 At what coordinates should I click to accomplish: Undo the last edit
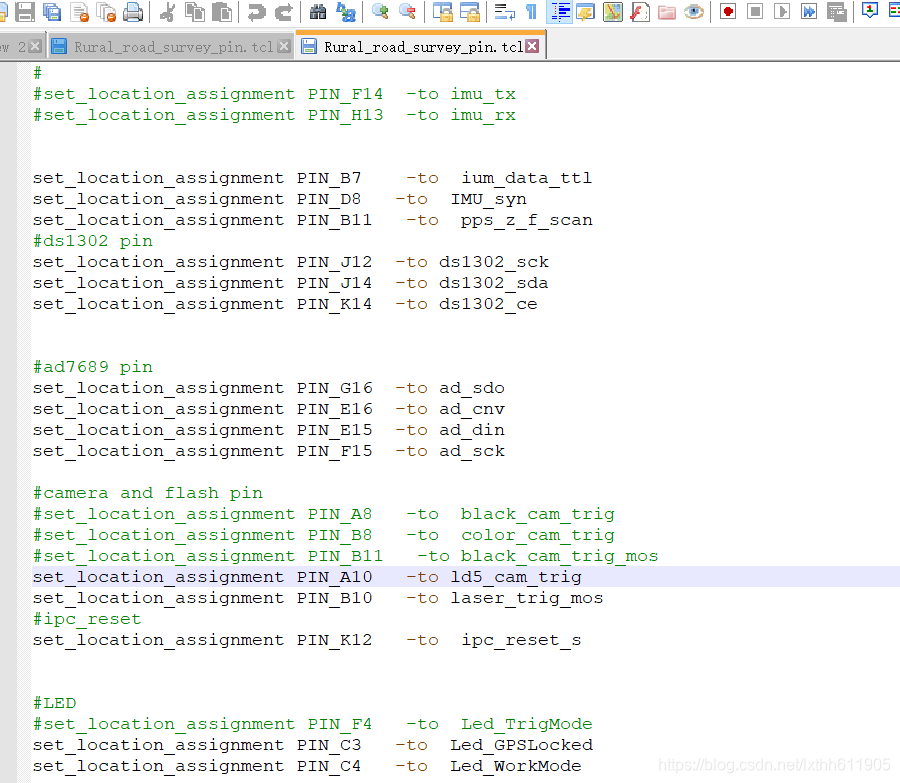(x=256, y=11)
